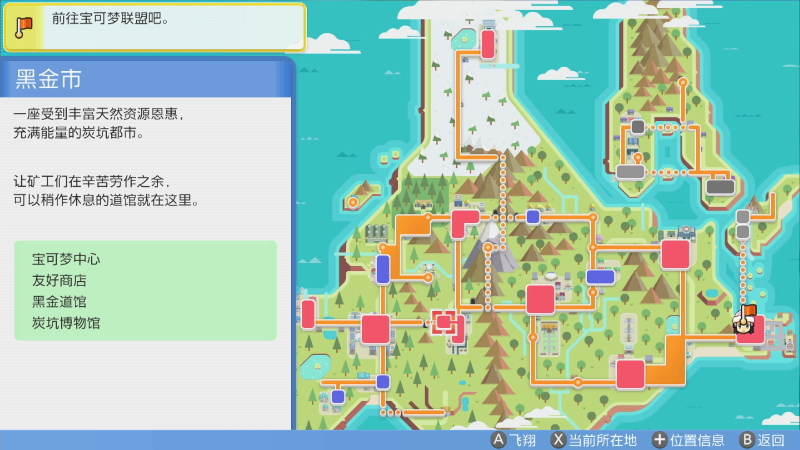The image size is (800, 450).
Task: Select the wide blue Solaceon Town marker
Action: tap(601, 277)
